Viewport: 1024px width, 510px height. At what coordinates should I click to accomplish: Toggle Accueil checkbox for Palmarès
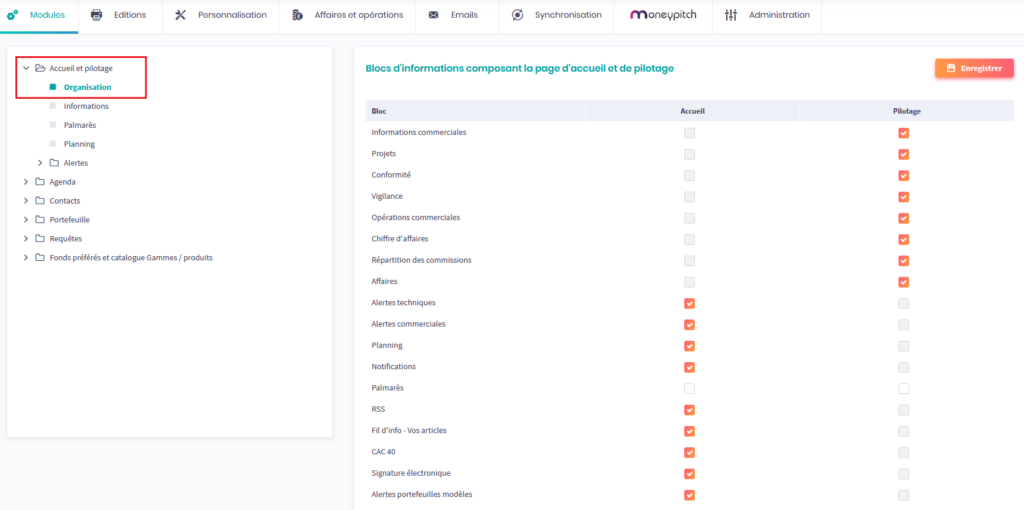[689, 388]
